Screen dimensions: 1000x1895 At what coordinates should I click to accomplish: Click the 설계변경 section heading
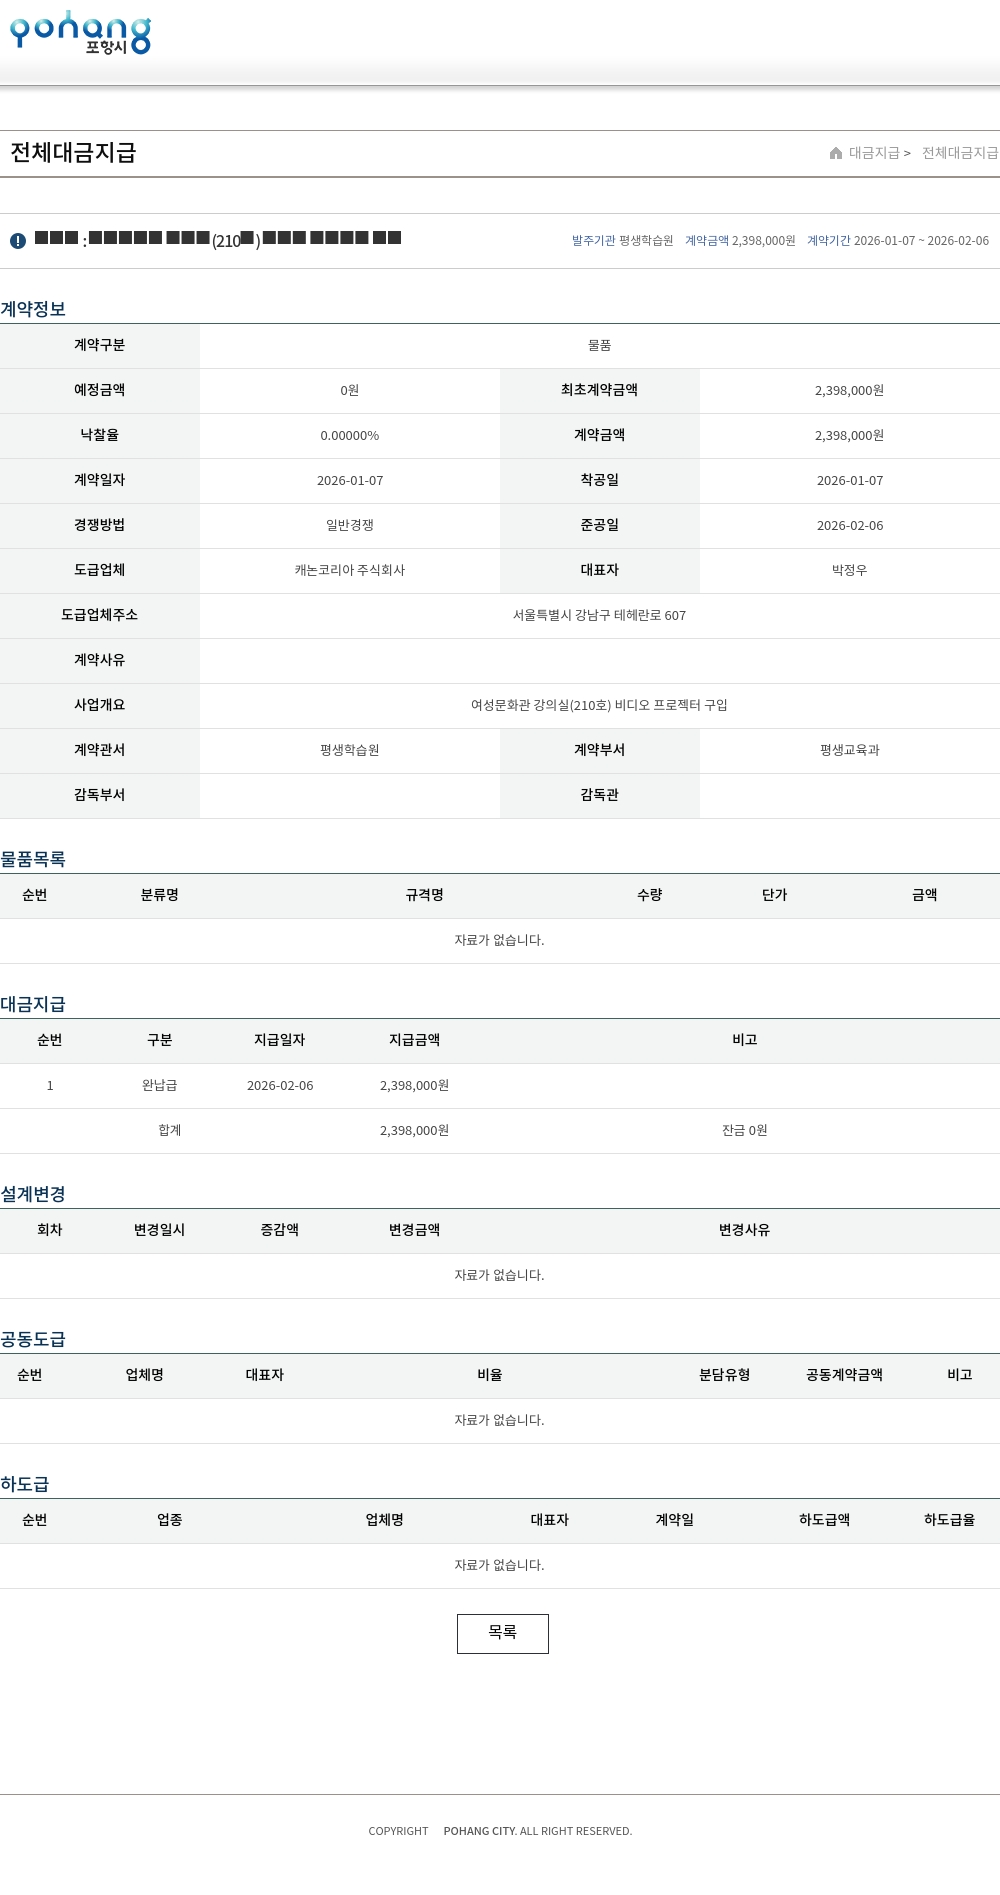[33, 1194]
